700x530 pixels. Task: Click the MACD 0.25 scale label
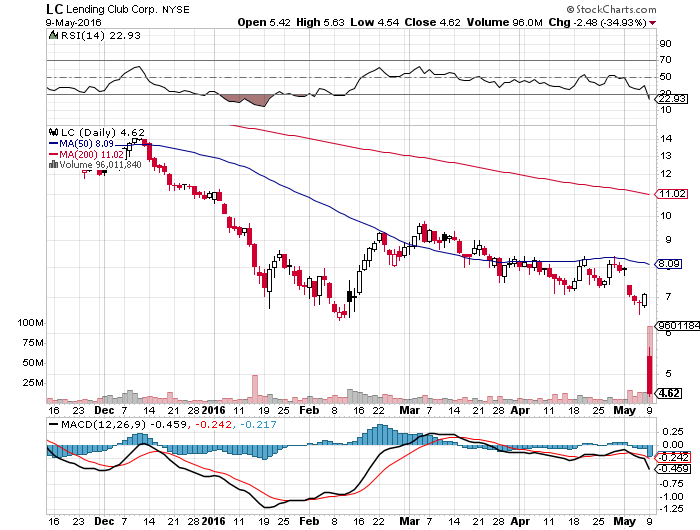(x=673, y=431)
